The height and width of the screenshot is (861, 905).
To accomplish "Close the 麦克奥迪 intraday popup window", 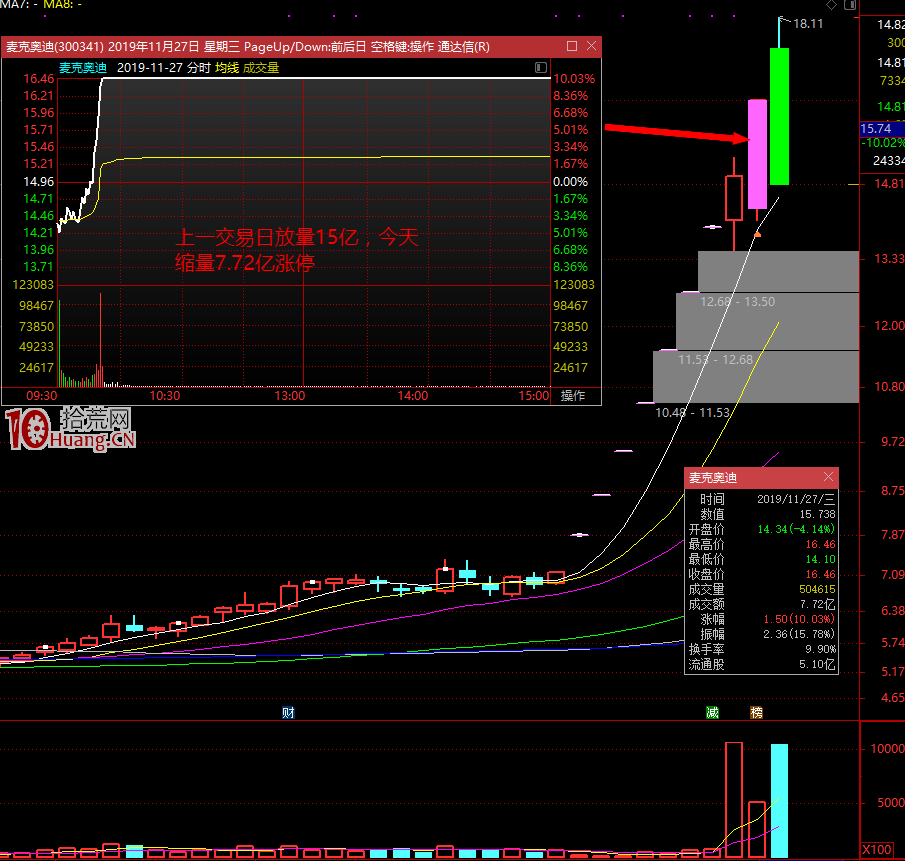I will pyautogui.click(x=591, y=46).
